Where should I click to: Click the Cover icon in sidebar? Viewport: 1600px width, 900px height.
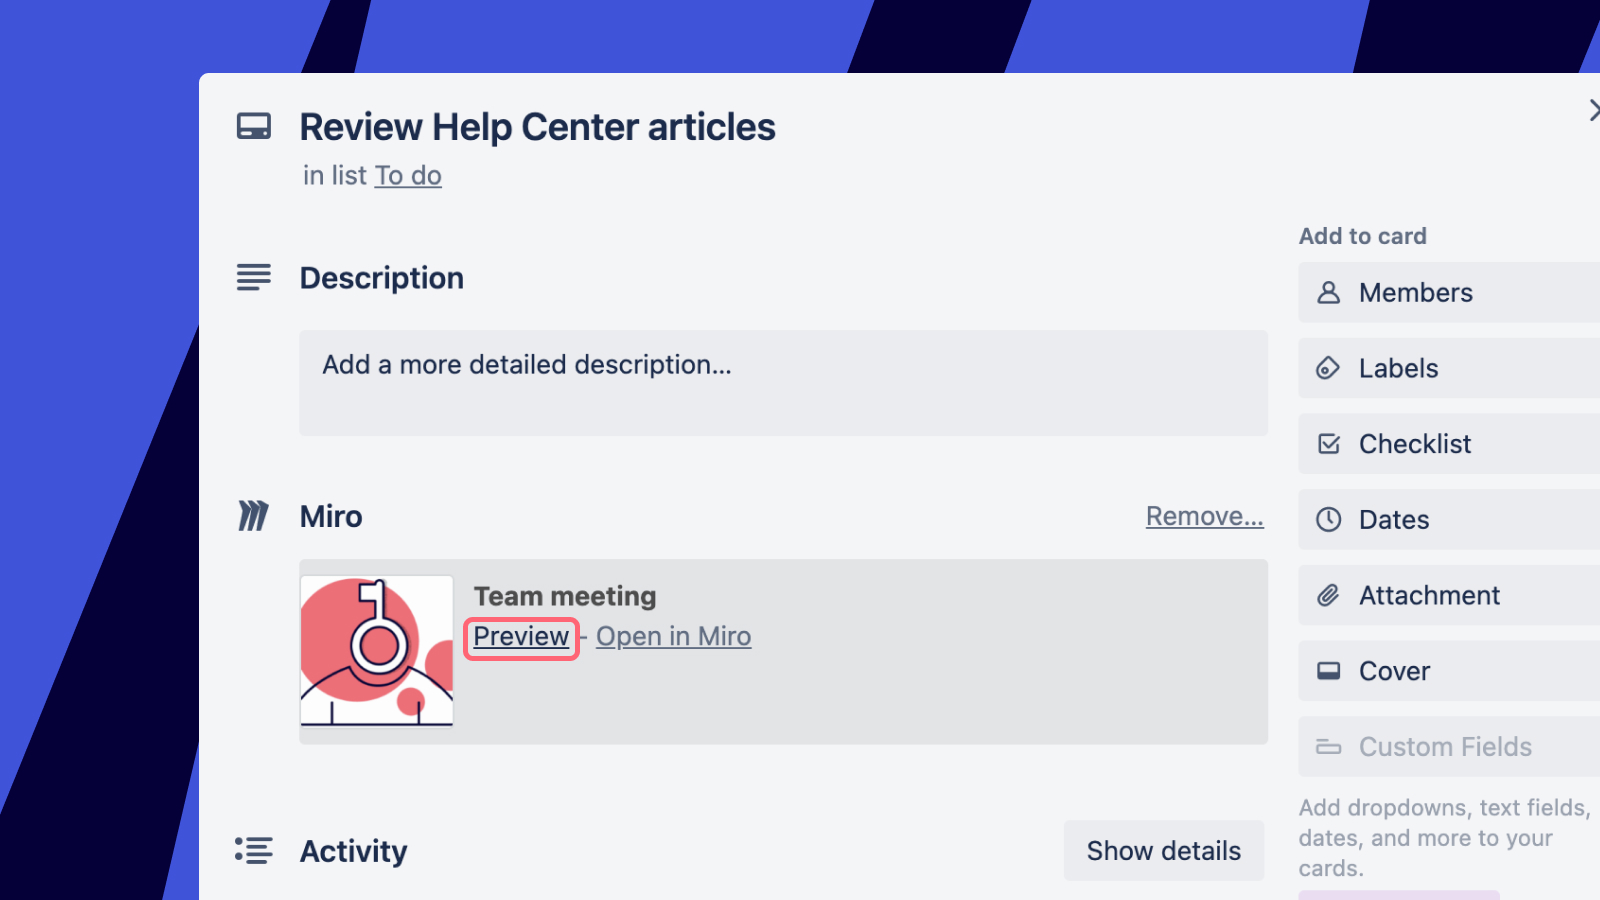(x=1328, y=671)
